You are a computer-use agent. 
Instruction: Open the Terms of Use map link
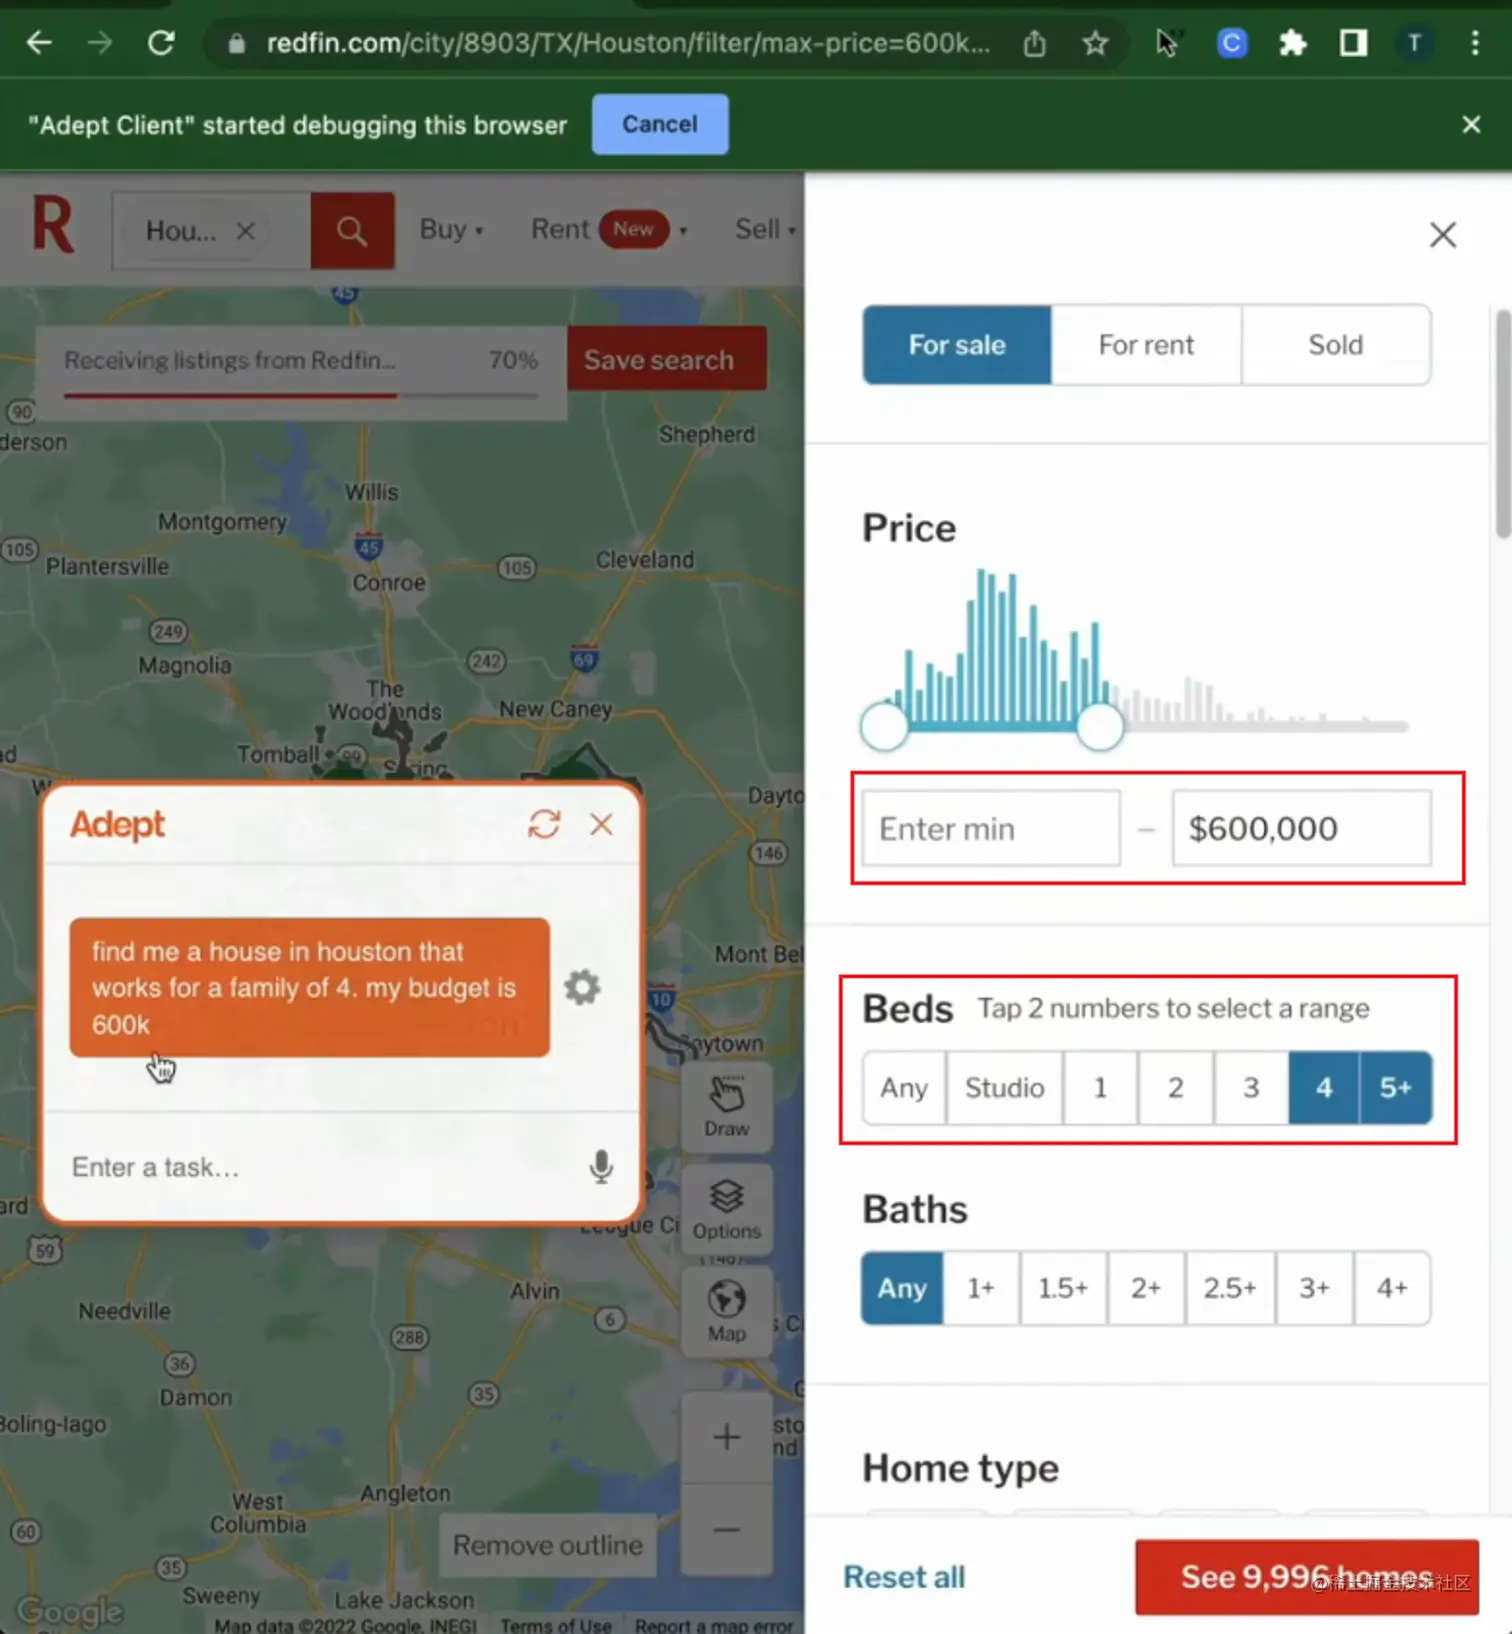556,1625
